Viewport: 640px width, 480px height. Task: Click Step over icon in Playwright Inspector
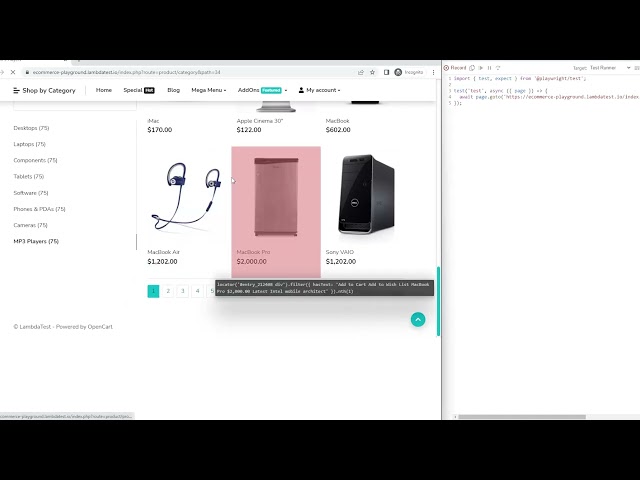(498, 68)
